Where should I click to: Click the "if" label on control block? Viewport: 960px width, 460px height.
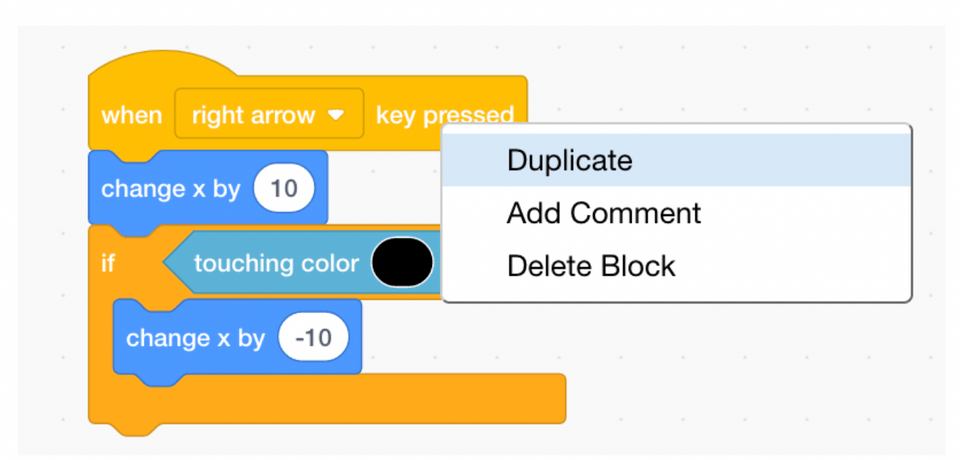[108, 264]
